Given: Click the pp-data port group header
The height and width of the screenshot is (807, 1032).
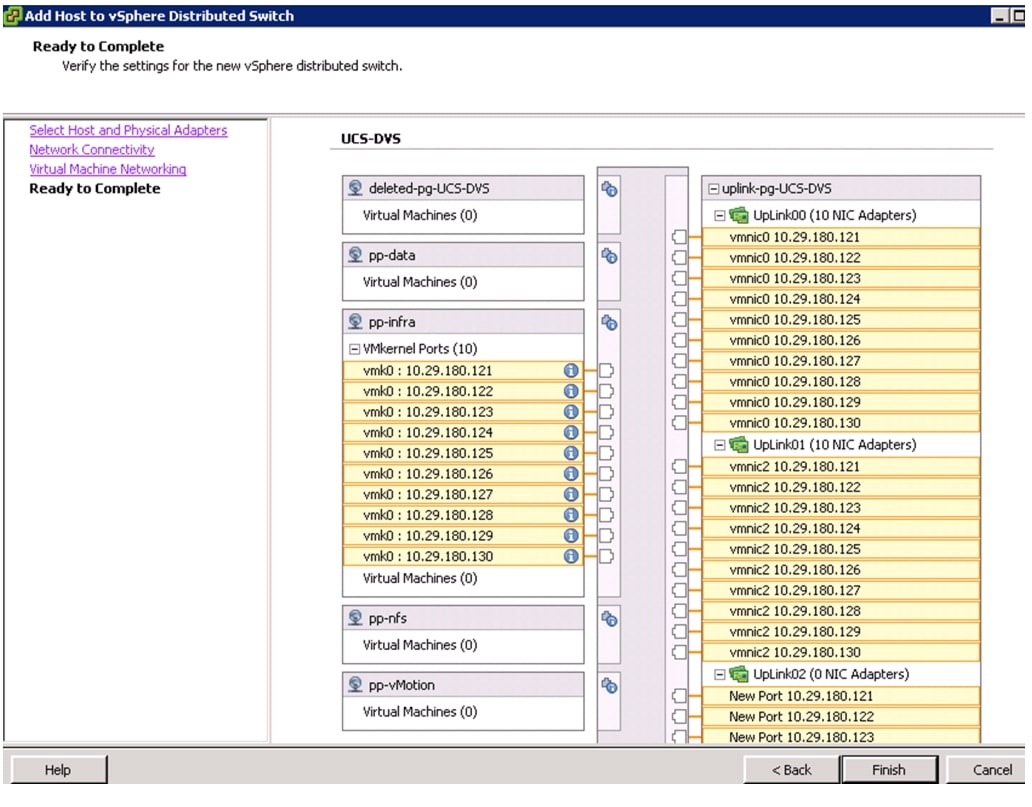Looking at the screenshot, I should click(463, 255).
